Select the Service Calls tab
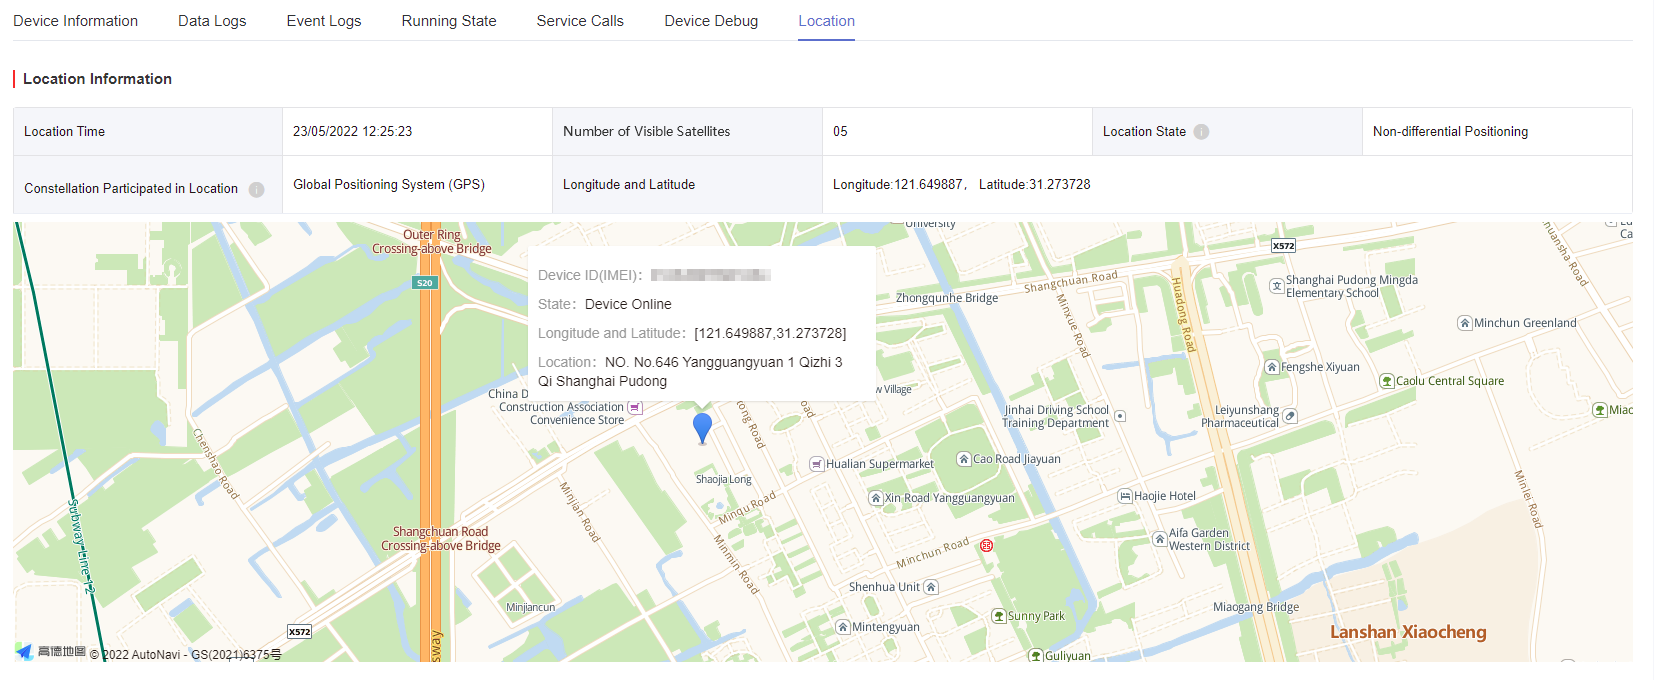 [x=580, y=21]
